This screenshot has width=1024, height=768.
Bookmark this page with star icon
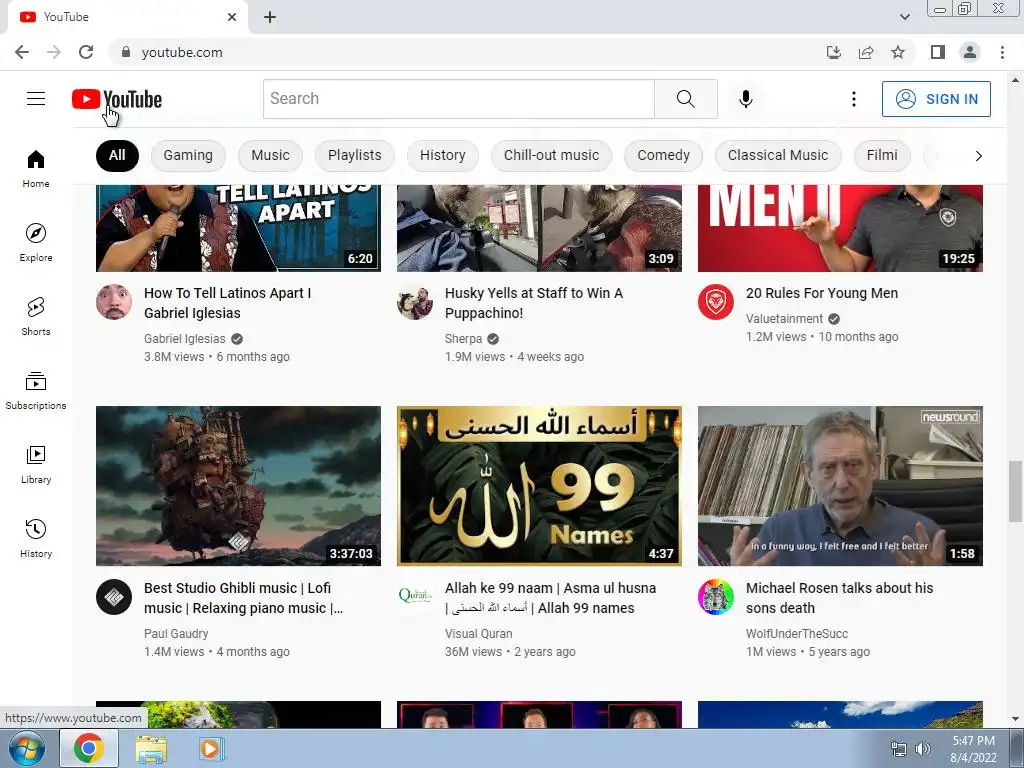(x=898, y=52)
